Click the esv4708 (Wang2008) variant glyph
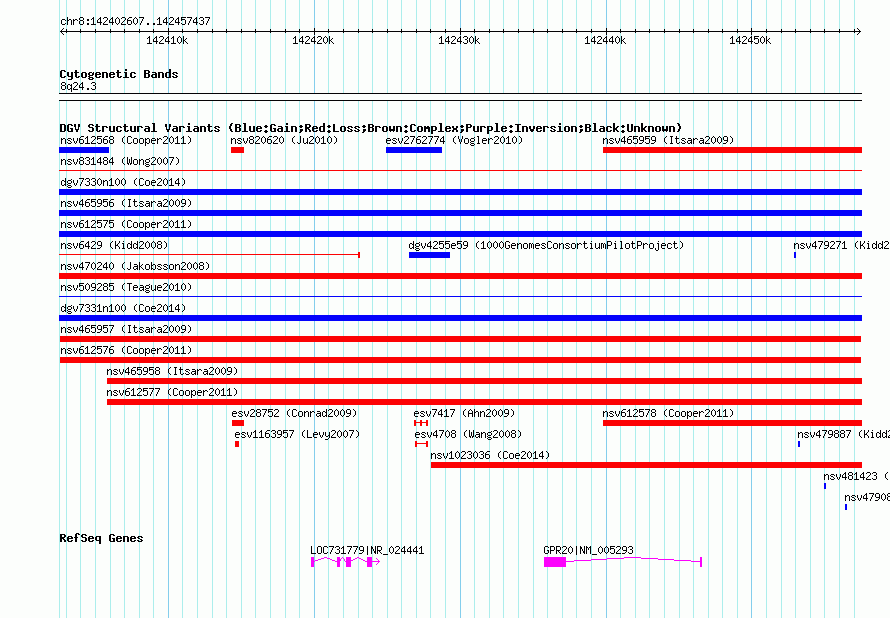Image resolution: width=890 pixels, height=618 pixels. (421, 444)
